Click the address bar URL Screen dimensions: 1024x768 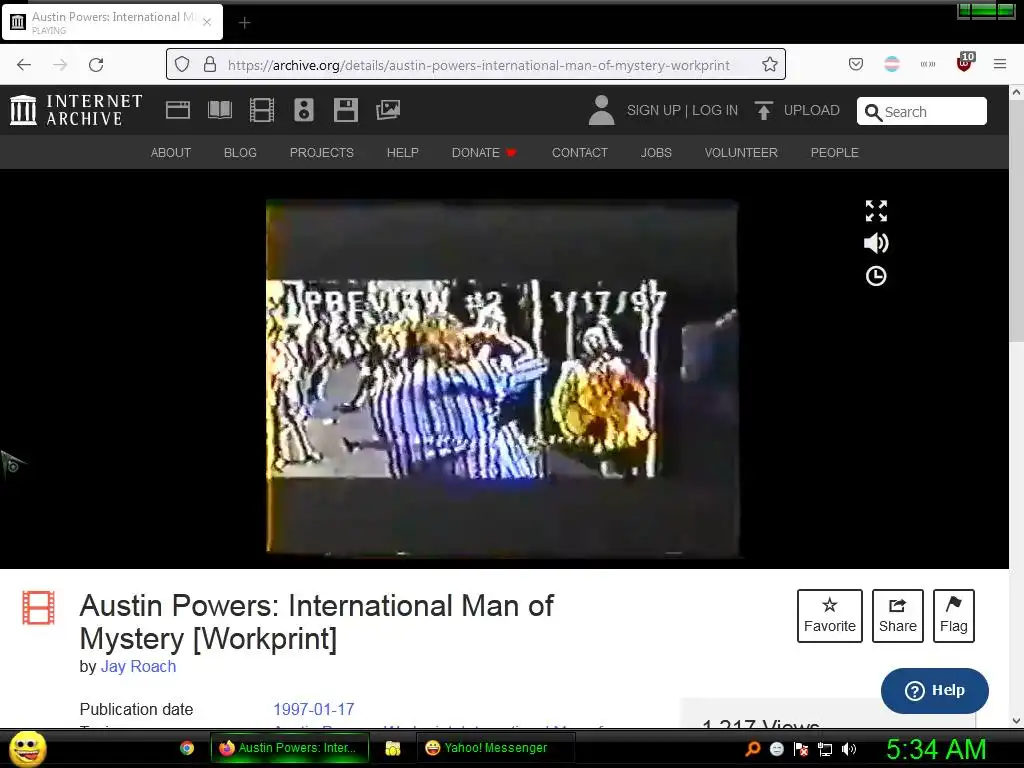point(479,65)
